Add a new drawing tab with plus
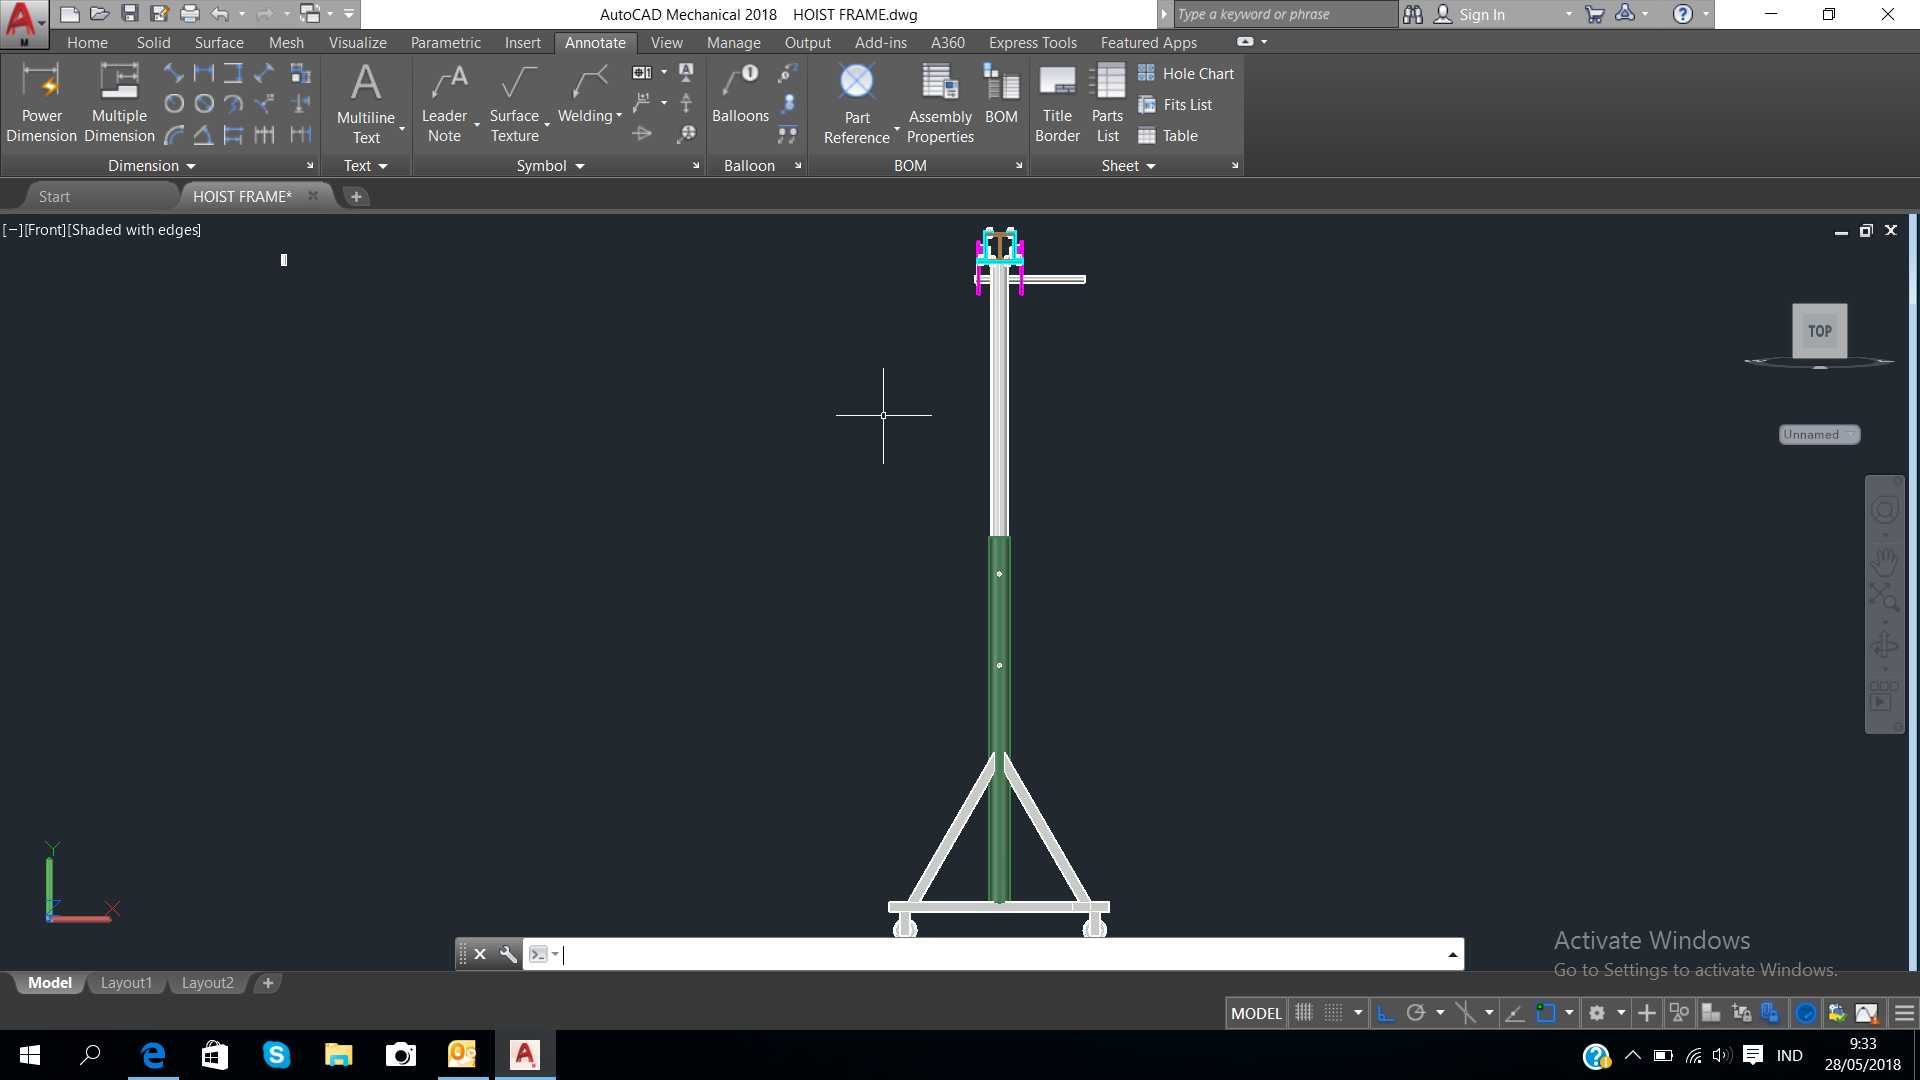1920x1080 pixels. coord(356,196)
